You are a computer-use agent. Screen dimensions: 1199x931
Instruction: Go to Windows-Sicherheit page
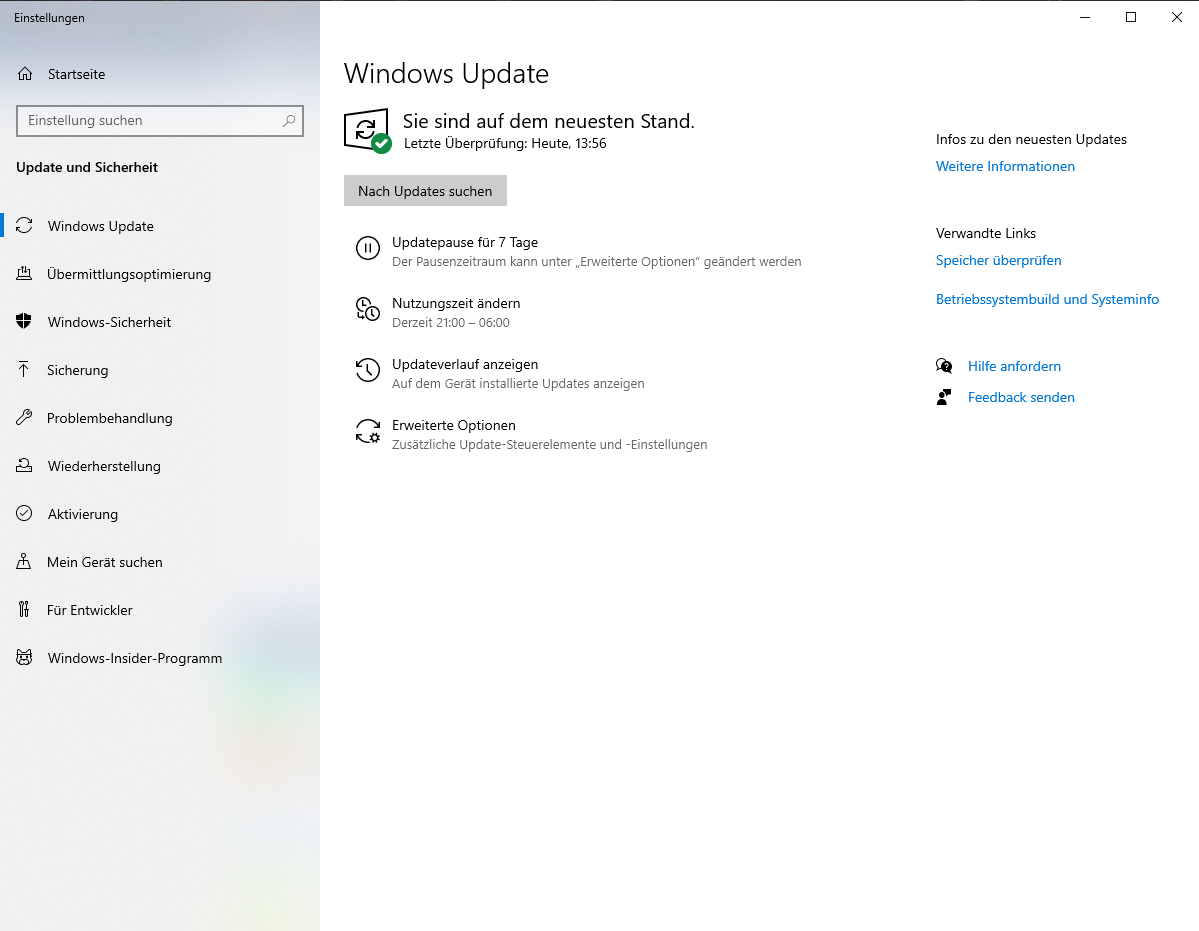coord(160,322)
